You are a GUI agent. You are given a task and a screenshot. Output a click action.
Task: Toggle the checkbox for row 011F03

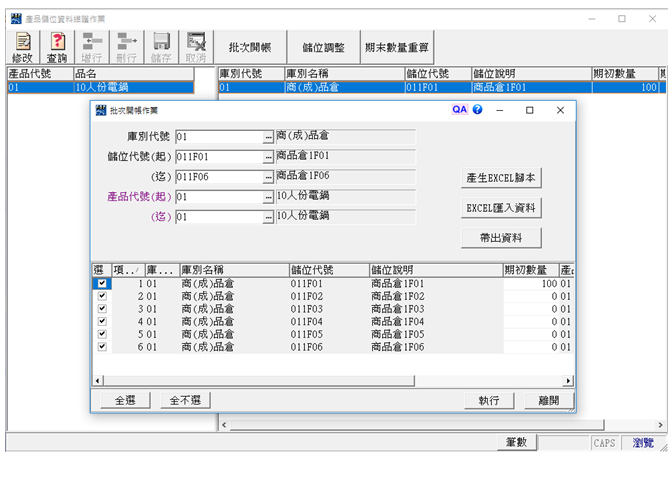(101, 309)
